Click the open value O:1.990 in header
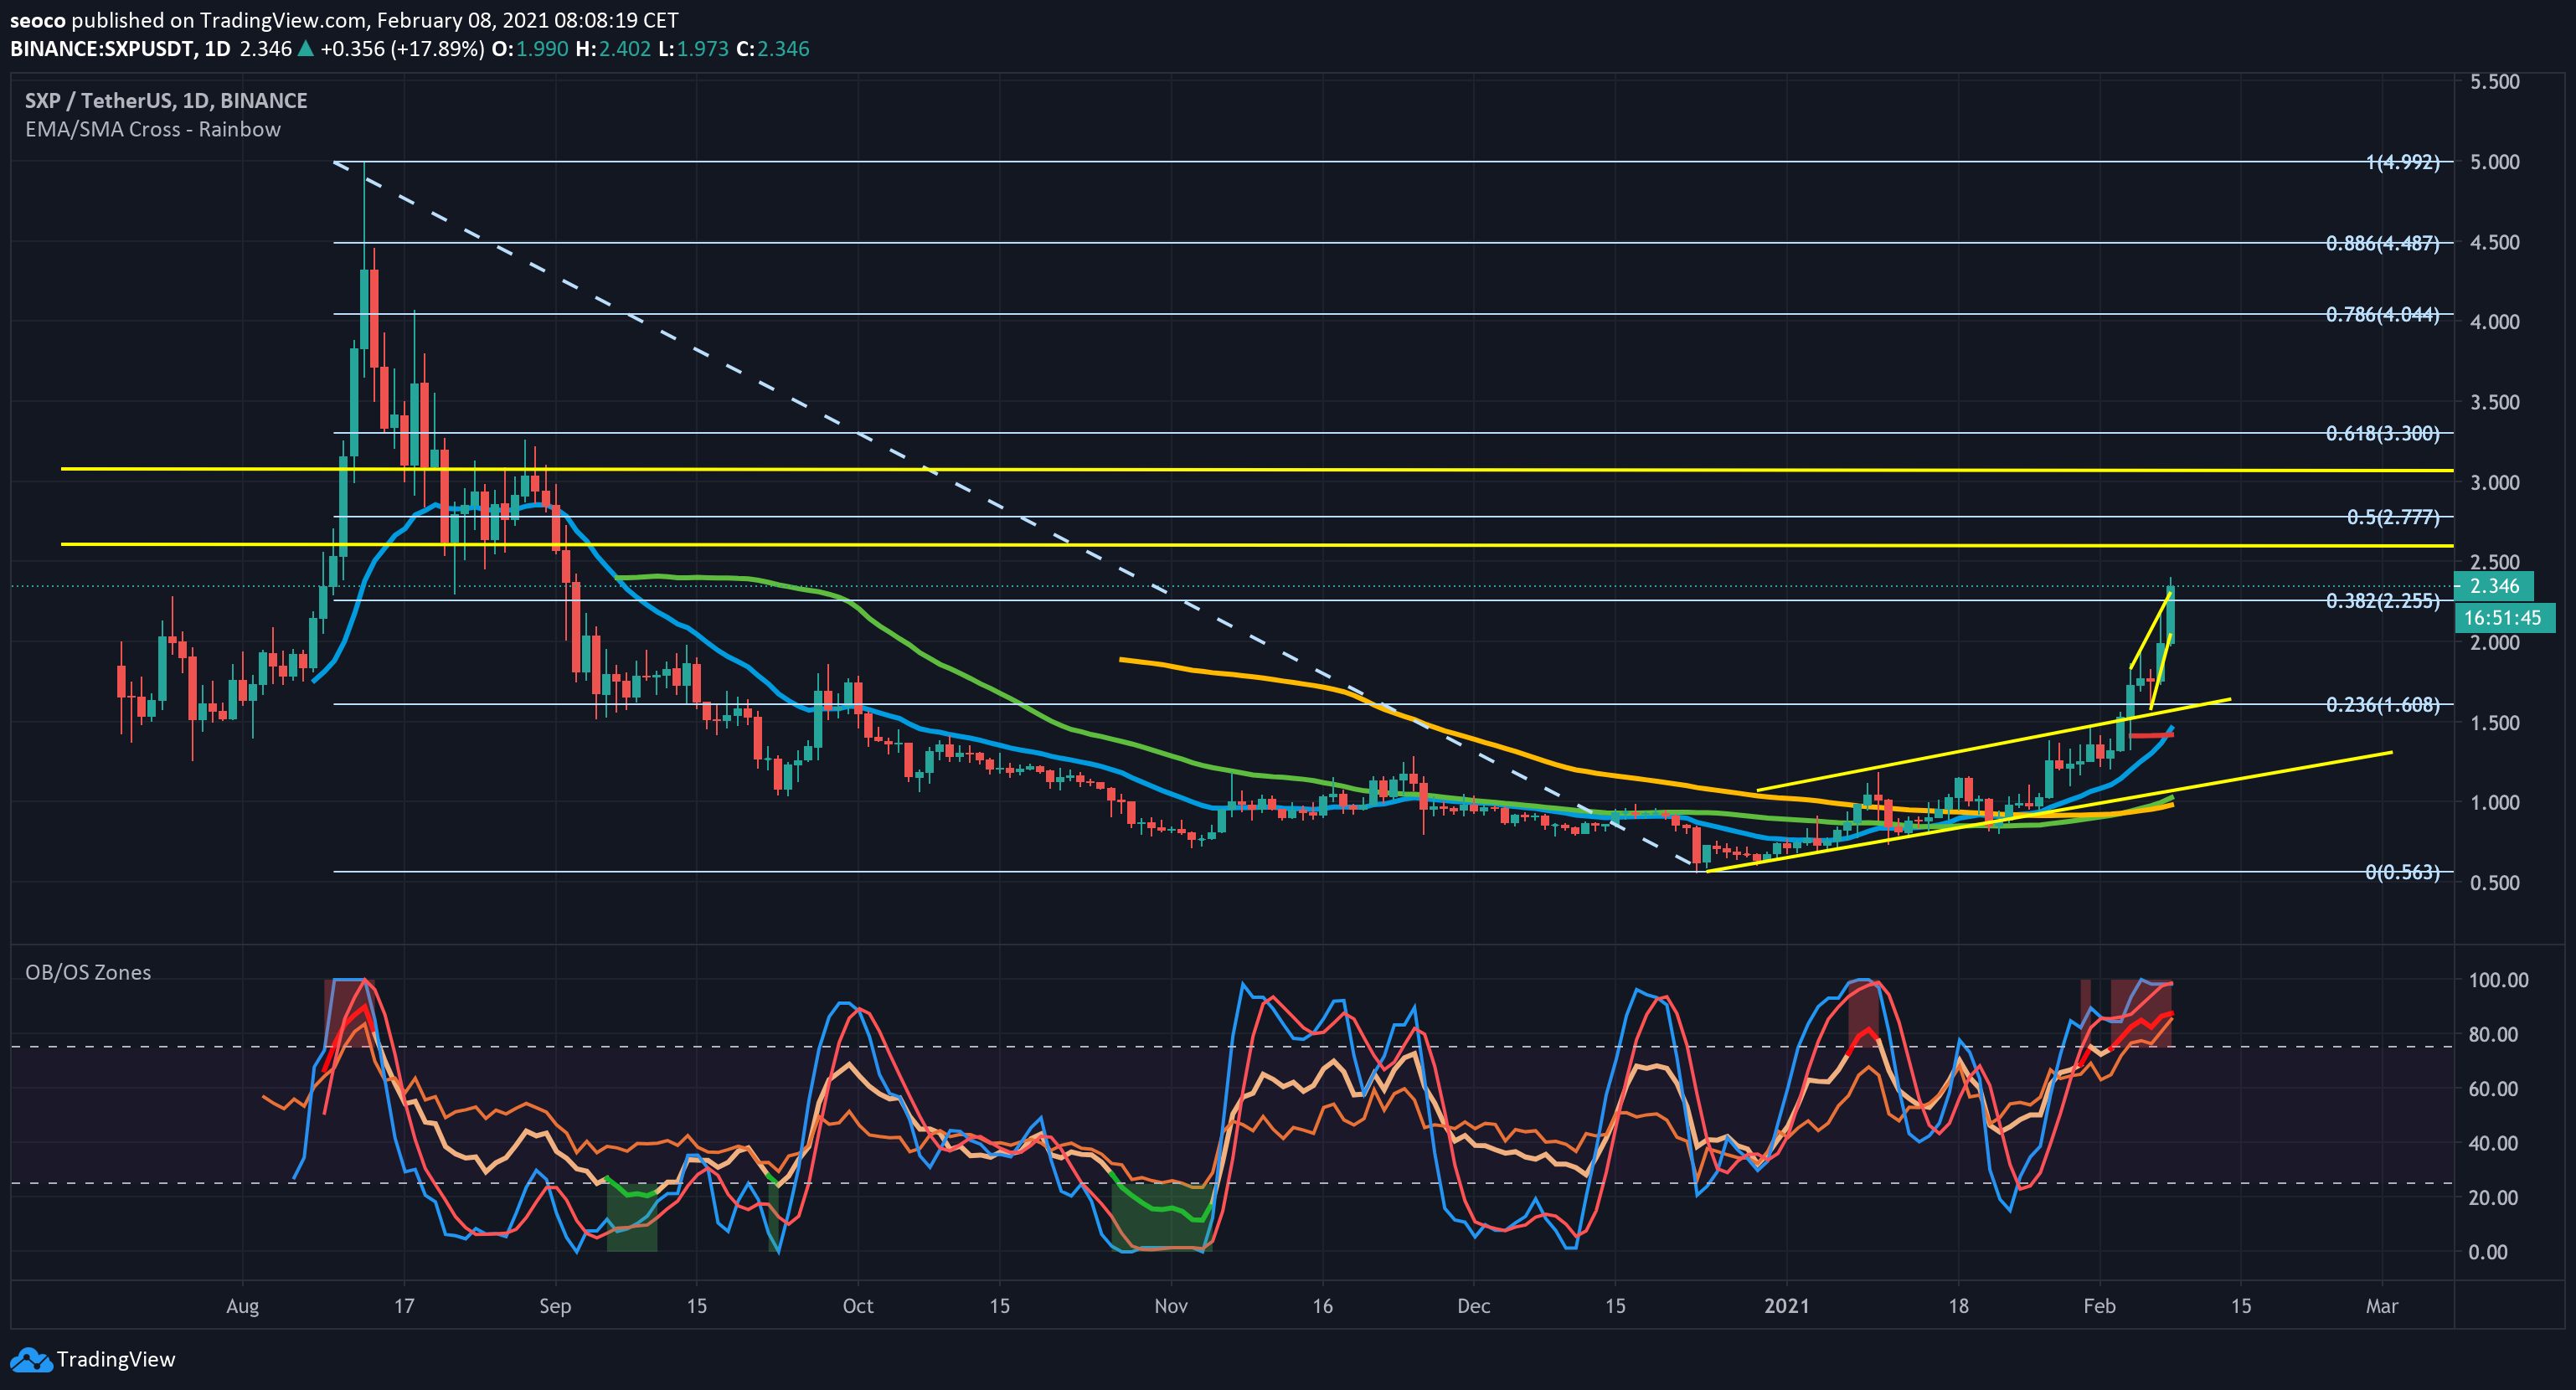This screenshot has width=2576, height=1390. pyautogui.click(x=530, y=49)
